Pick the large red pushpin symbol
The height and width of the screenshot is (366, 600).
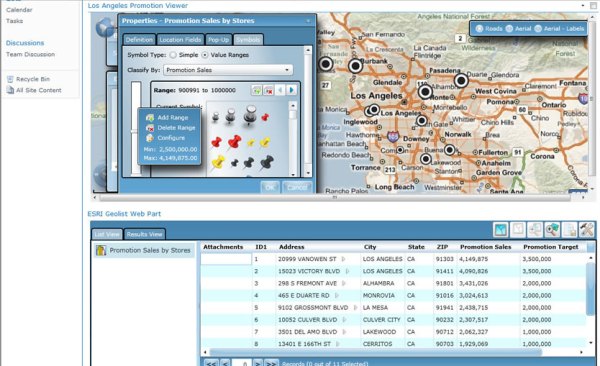point(235,142)
